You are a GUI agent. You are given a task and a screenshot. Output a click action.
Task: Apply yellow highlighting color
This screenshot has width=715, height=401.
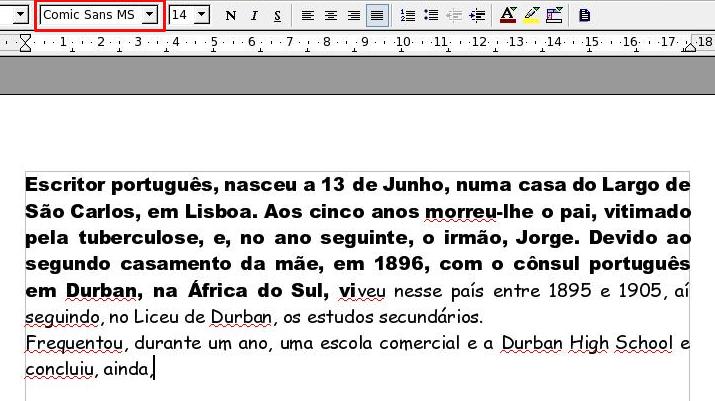pyautogui.click(x=531, y=16)
